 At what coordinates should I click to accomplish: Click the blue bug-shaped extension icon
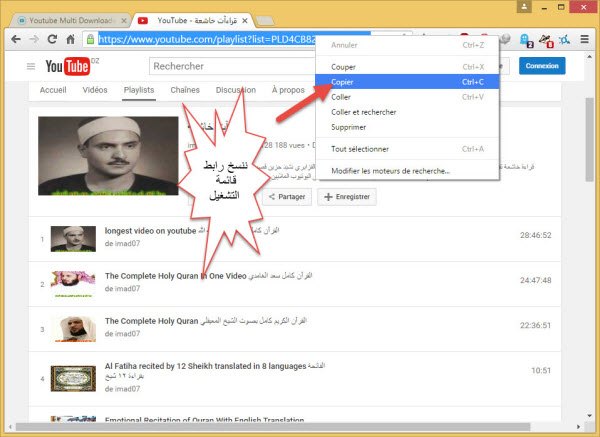pos(564,39)
